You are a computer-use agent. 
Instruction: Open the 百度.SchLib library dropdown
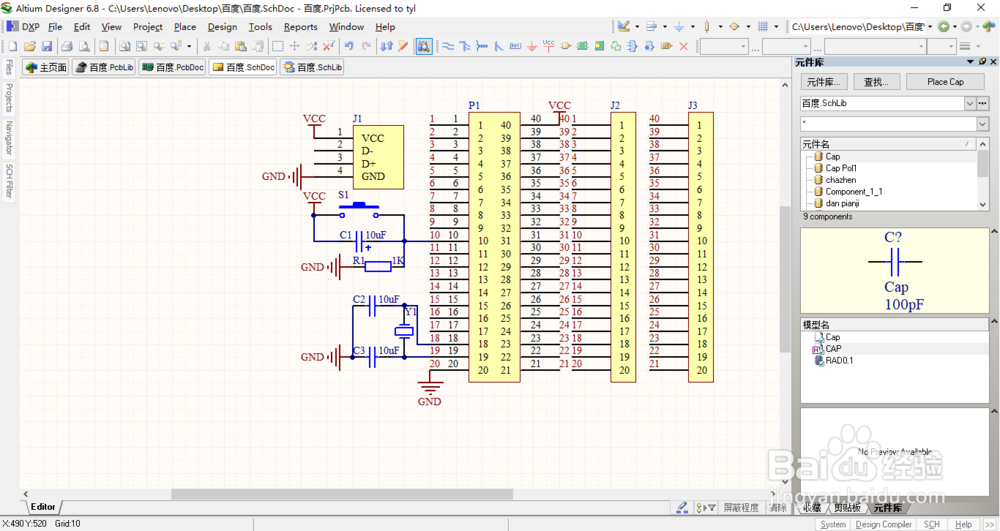(970, 103)
